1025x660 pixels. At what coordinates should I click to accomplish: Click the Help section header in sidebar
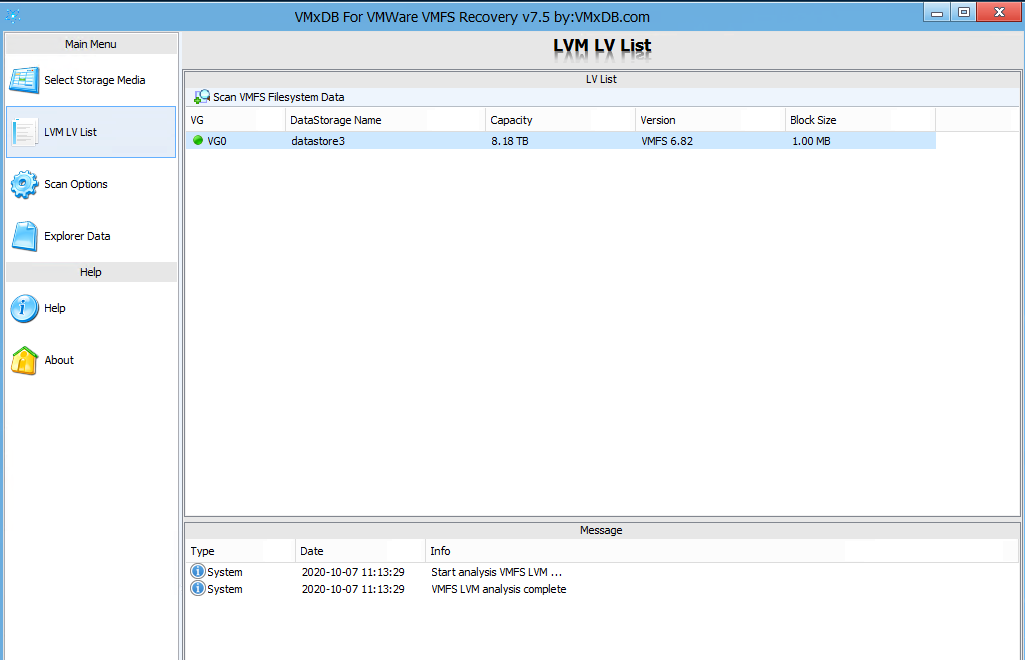point(91,272)
